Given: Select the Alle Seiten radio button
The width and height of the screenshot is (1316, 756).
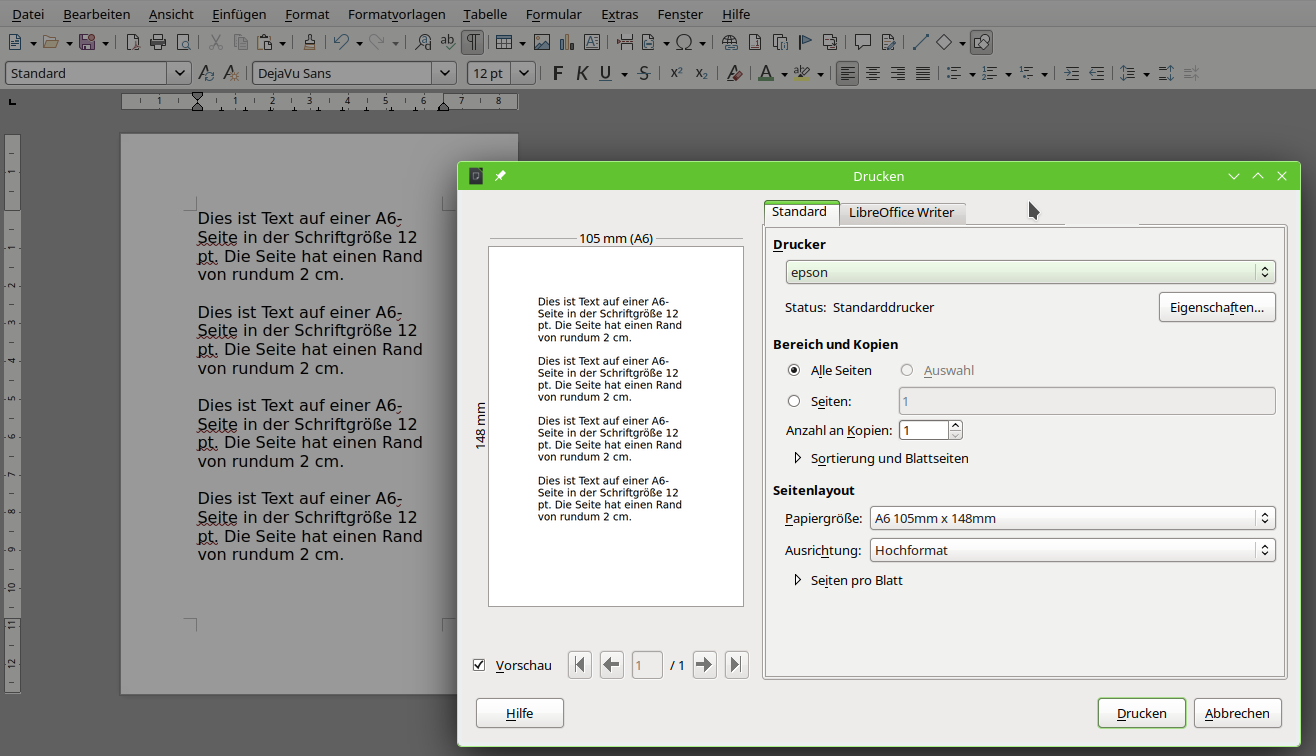Looking at the screenshot, I should point(794,370).
